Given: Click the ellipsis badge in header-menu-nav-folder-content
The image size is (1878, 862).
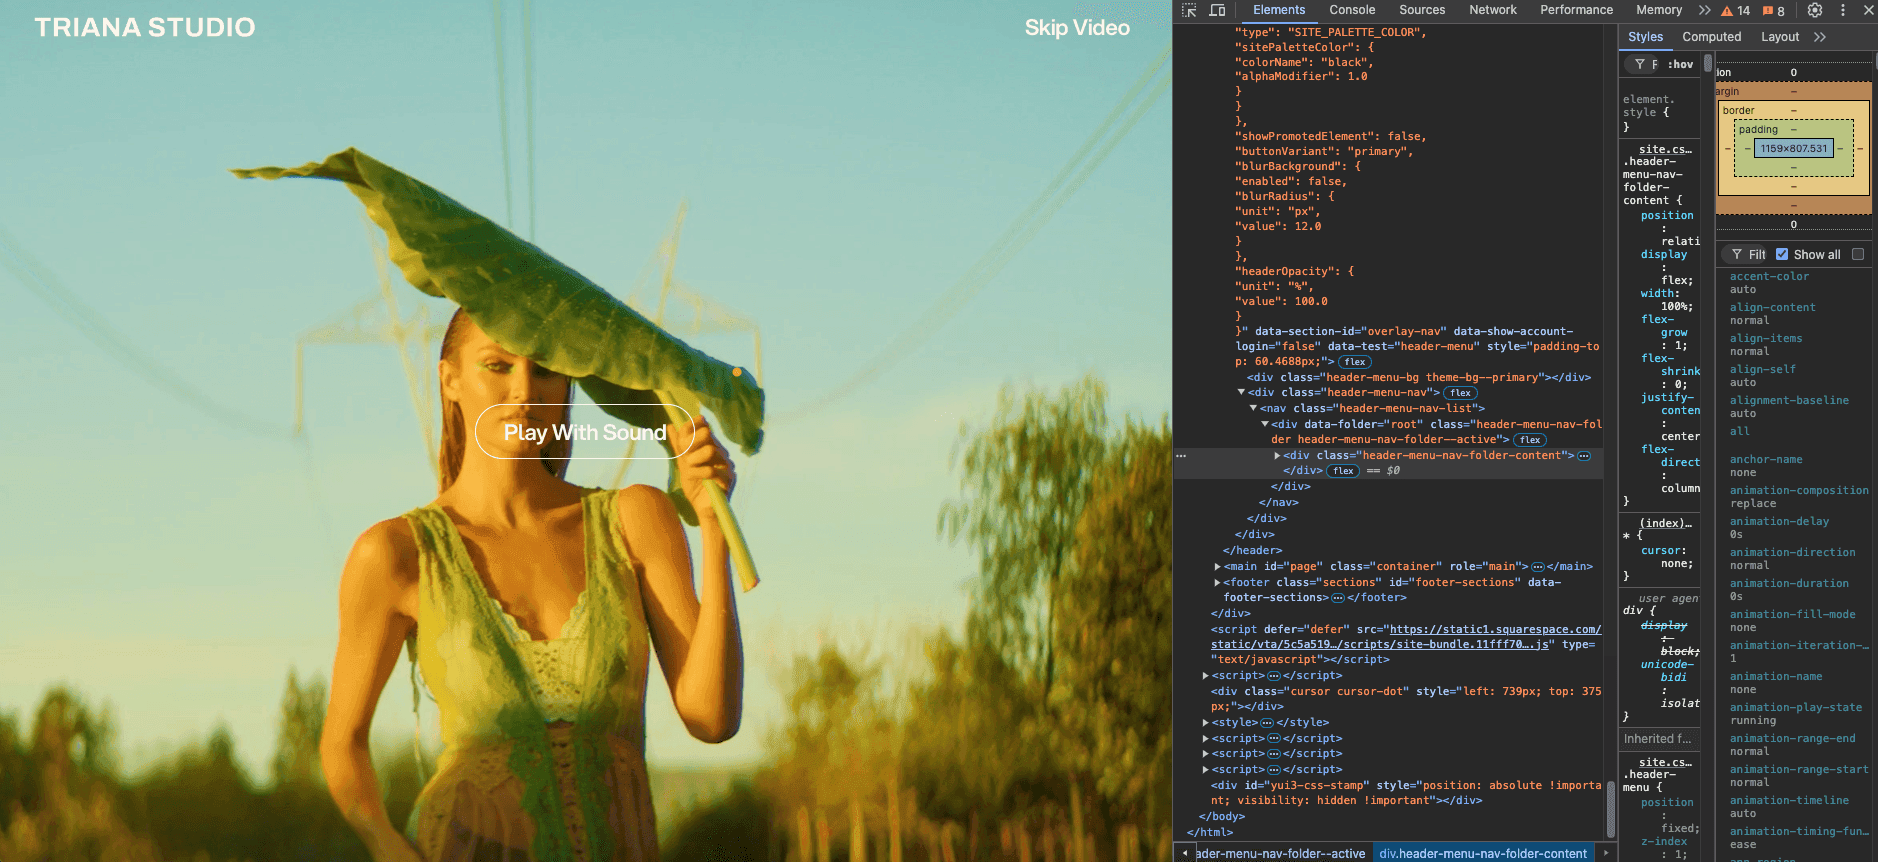Looking at the screenshot, I should pos(1584,456).
